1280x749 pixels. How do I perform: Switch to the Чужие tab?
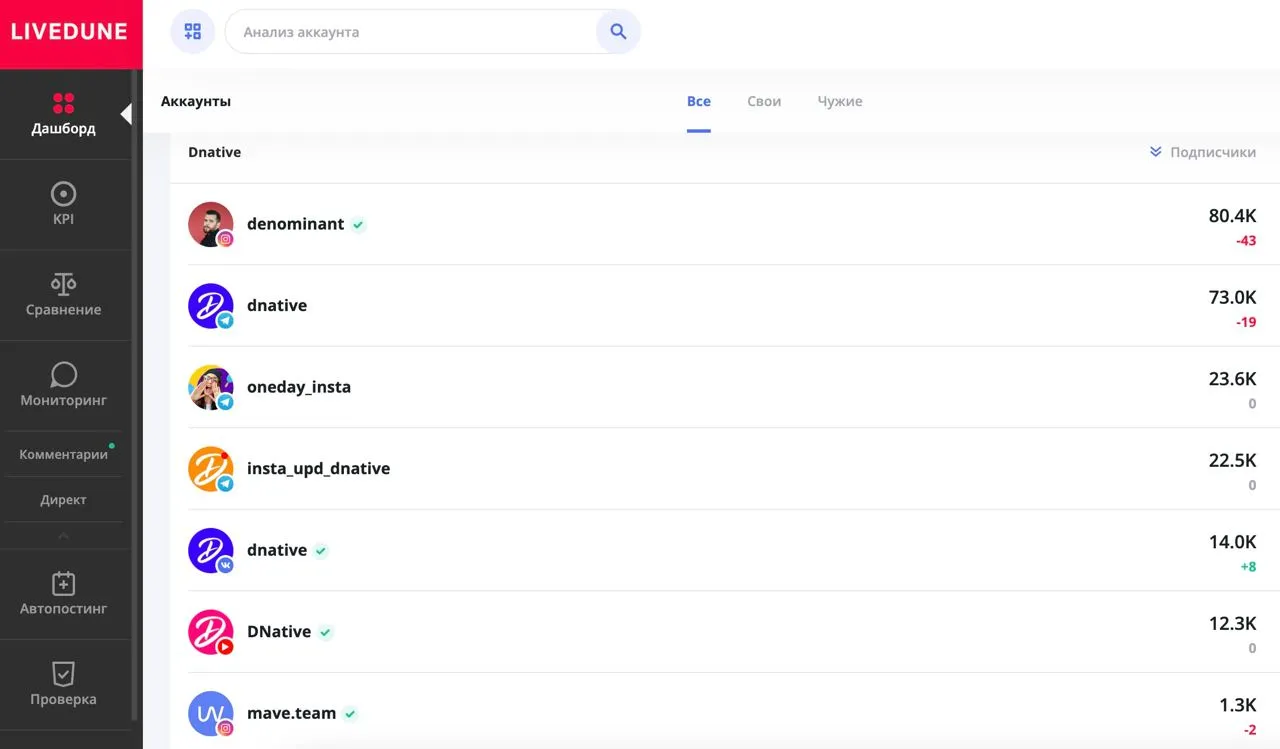point(840,101)
